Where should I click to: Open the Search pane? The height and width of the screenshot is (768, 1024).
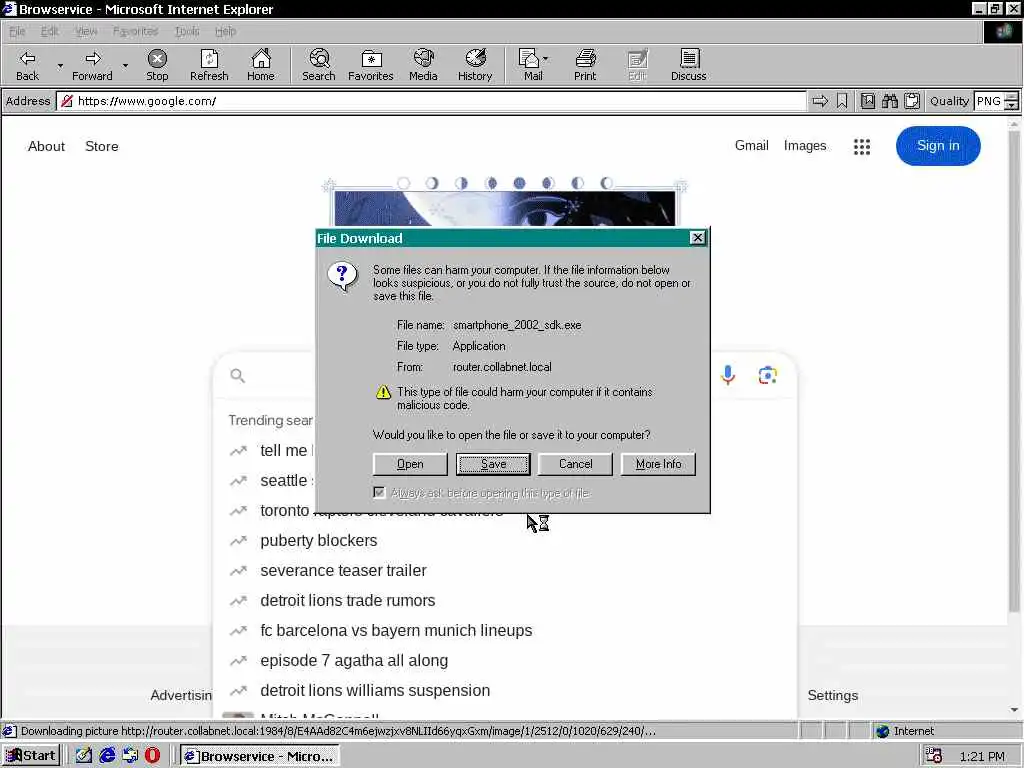[319, 65]
